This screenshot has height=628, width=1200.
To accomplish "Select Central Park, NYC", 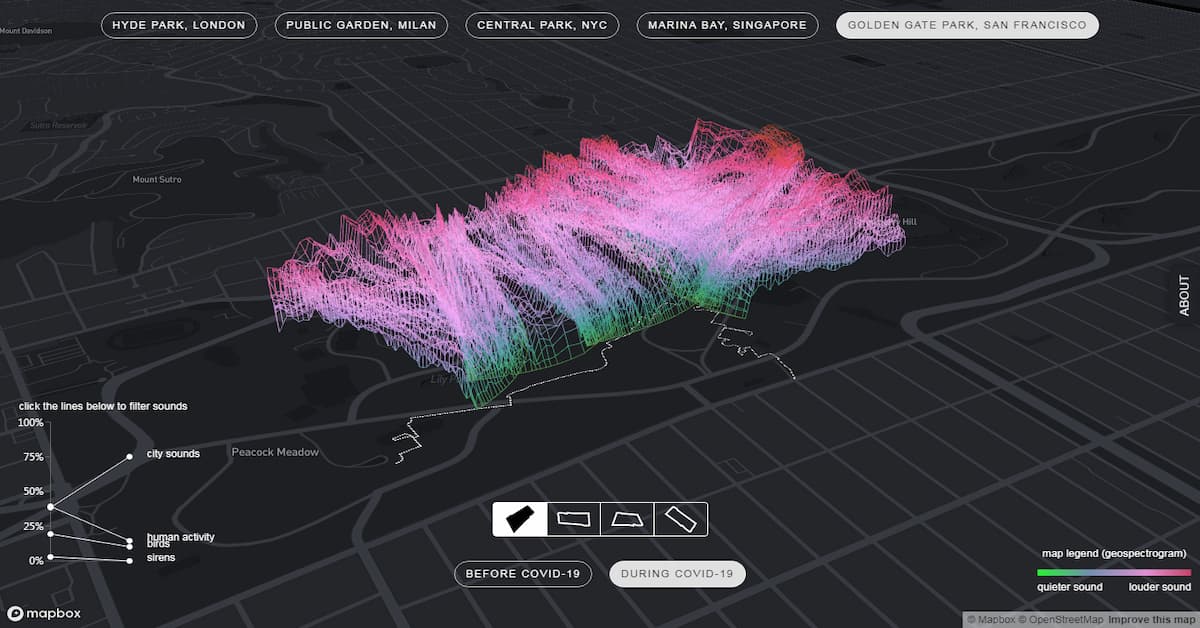I will tap(541, 25).
